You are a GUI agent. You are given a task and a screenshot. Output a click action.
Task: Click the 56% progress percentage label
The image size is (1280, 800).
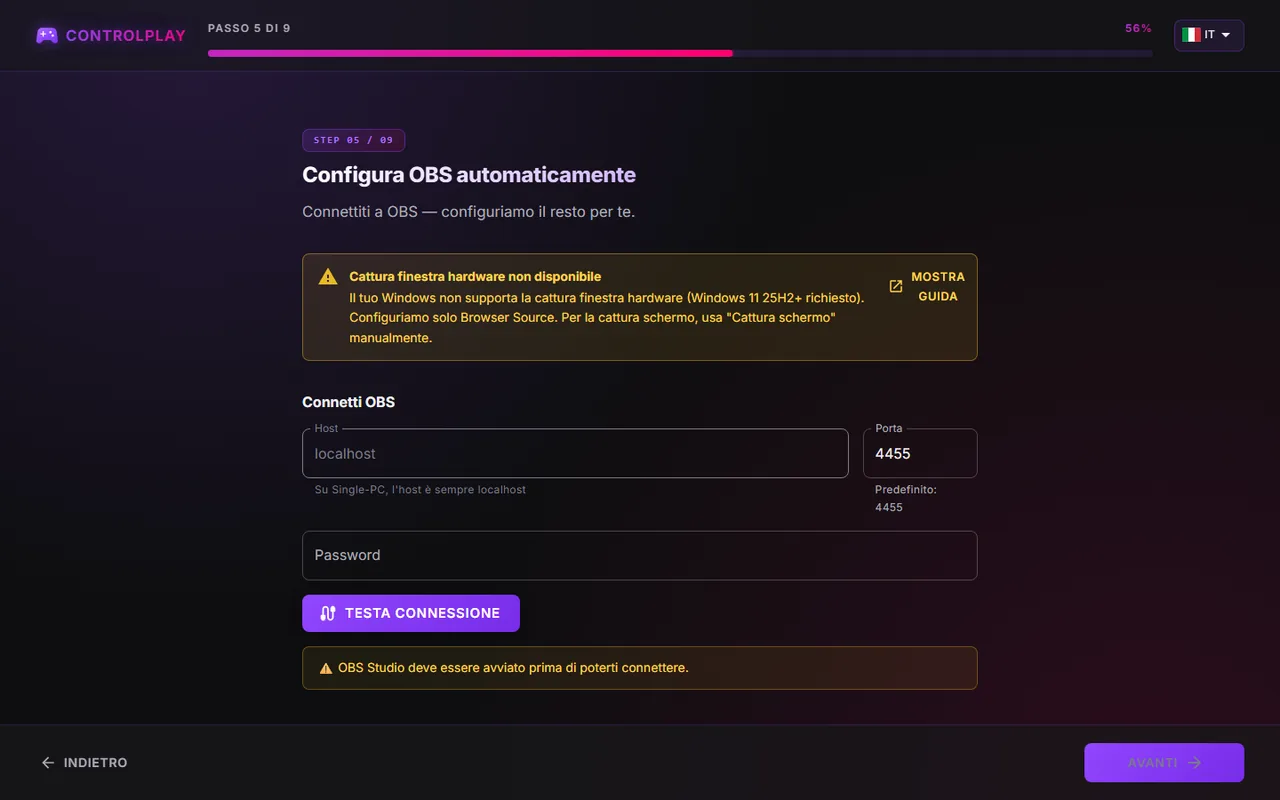point(1138,29)
